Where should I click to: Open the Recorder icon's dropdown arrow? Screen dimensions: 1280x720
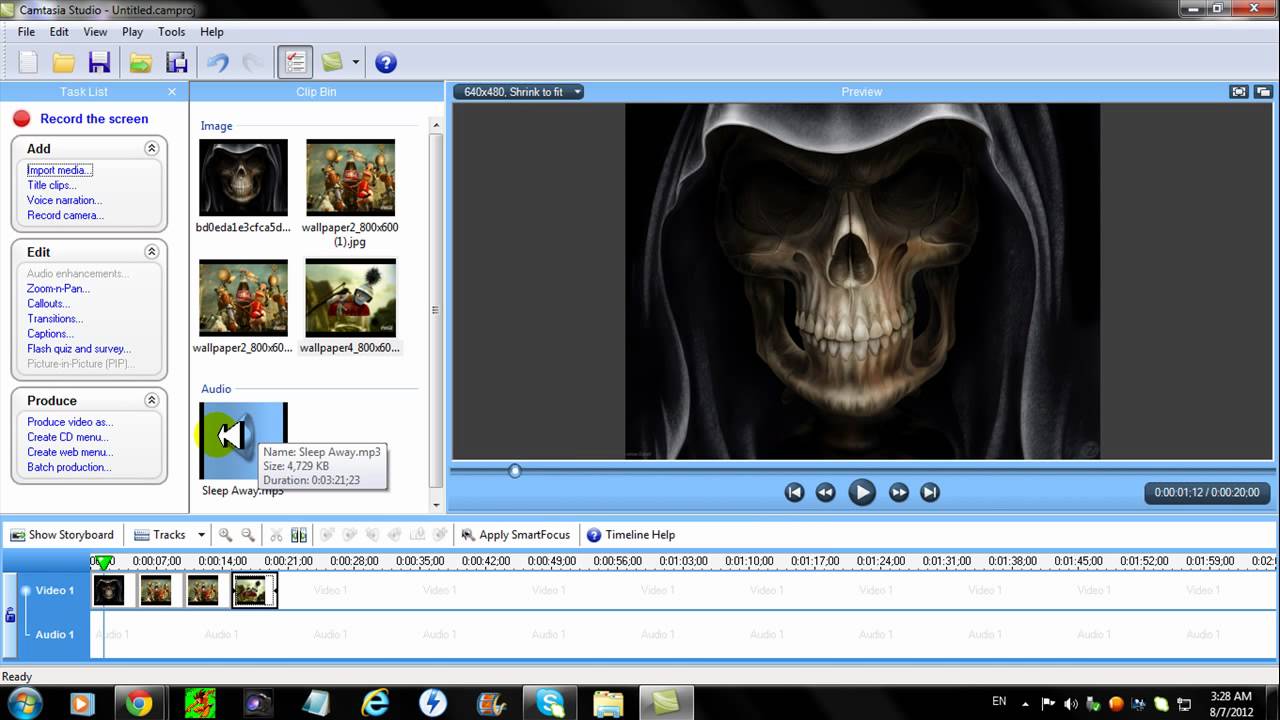coord(355,63)
